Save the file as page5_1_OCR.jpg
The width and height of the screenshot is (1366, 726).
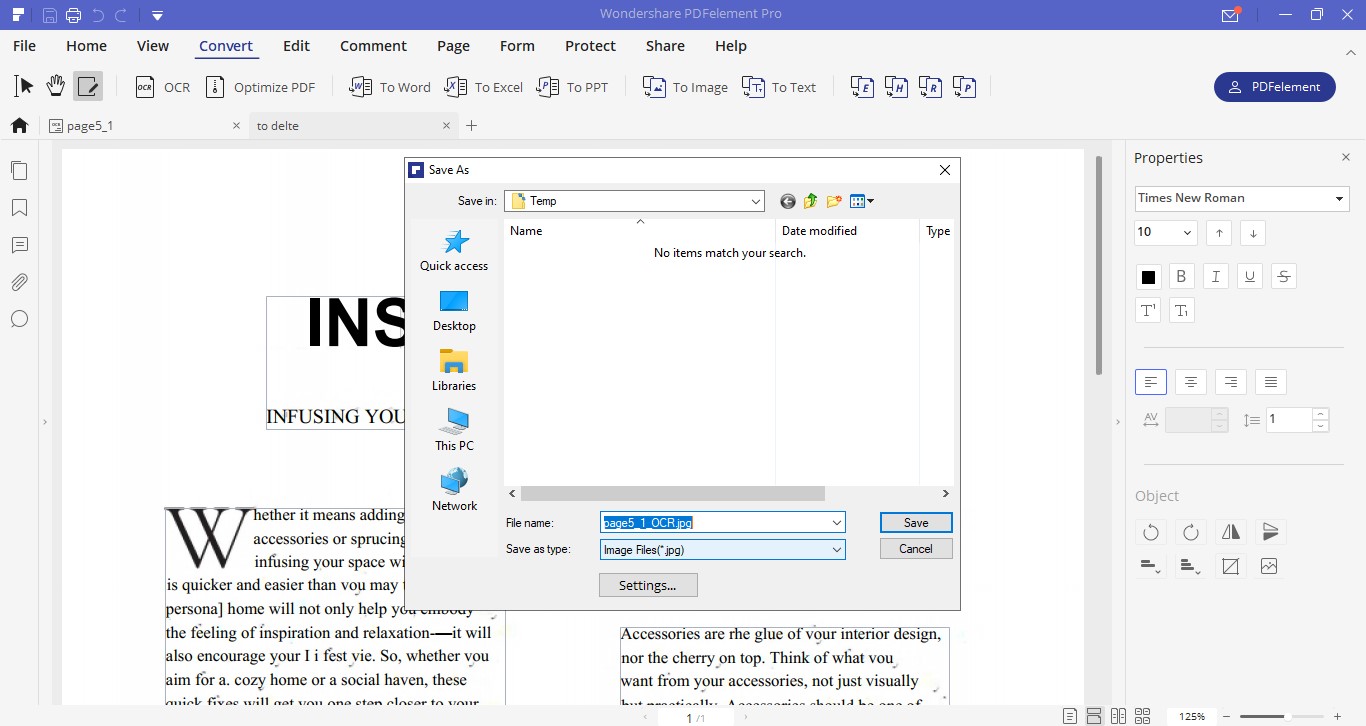pos(915,522)
